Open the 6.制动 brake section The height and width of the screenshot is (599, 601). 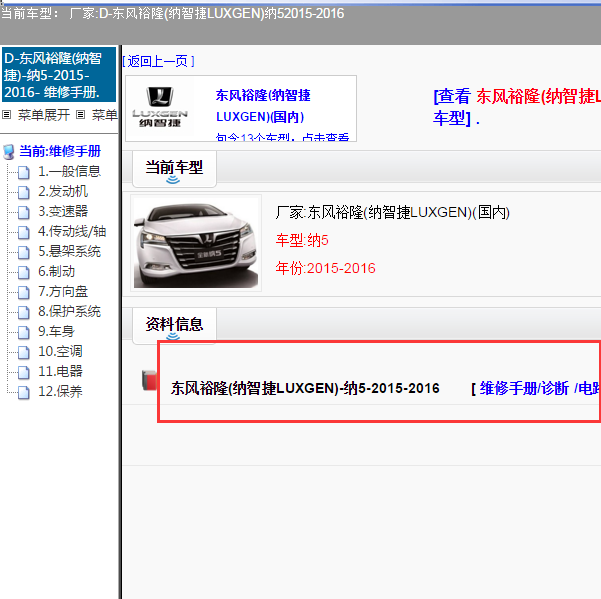tap(56, 271)
